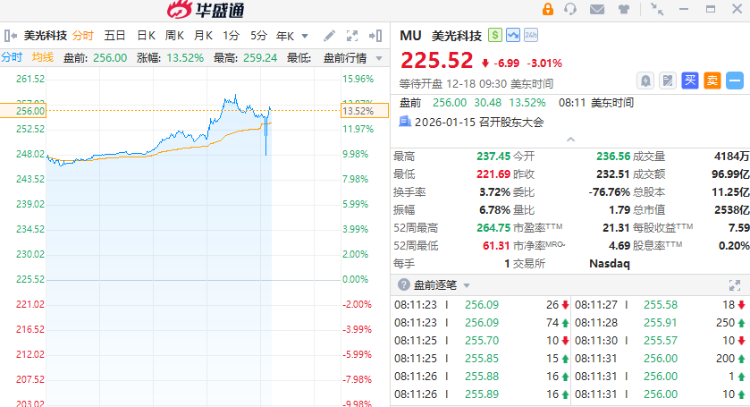Viewport: 750px width, 407px height.
Task: Click the 225.52 last price
Action: (436, 61)
